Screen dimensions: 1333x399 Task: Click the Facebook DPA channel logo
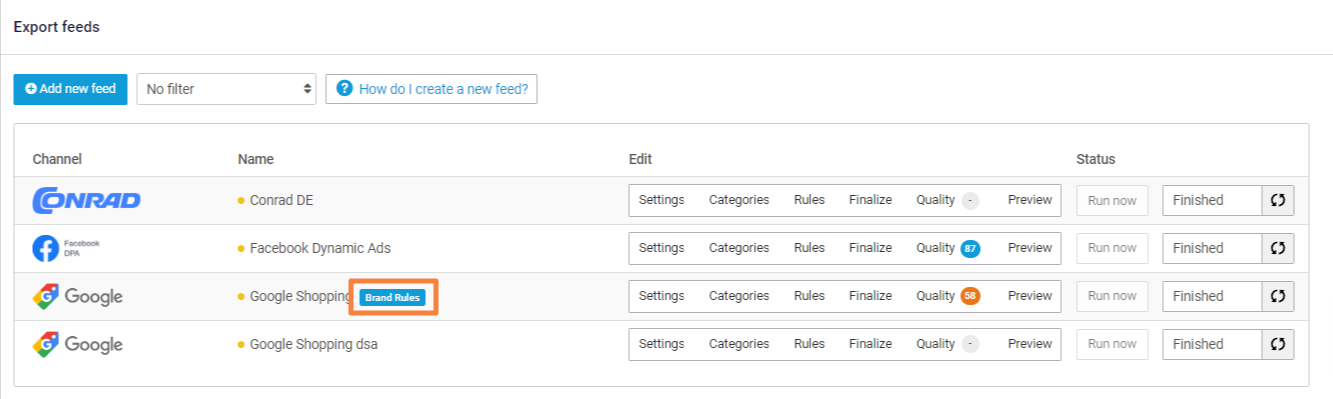coord(66,248)
